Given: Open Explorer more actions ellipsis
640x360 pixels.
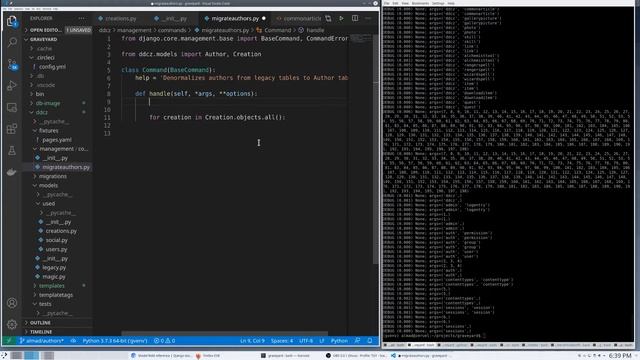Looking at the screenshot, I should 82,18.
